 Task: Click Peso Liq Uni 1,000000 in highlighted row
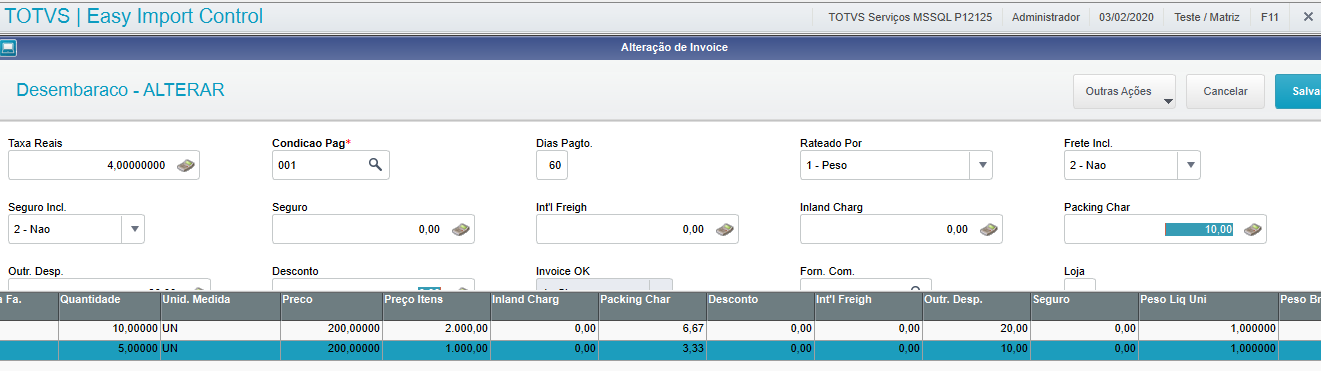tap(1209, 349)
